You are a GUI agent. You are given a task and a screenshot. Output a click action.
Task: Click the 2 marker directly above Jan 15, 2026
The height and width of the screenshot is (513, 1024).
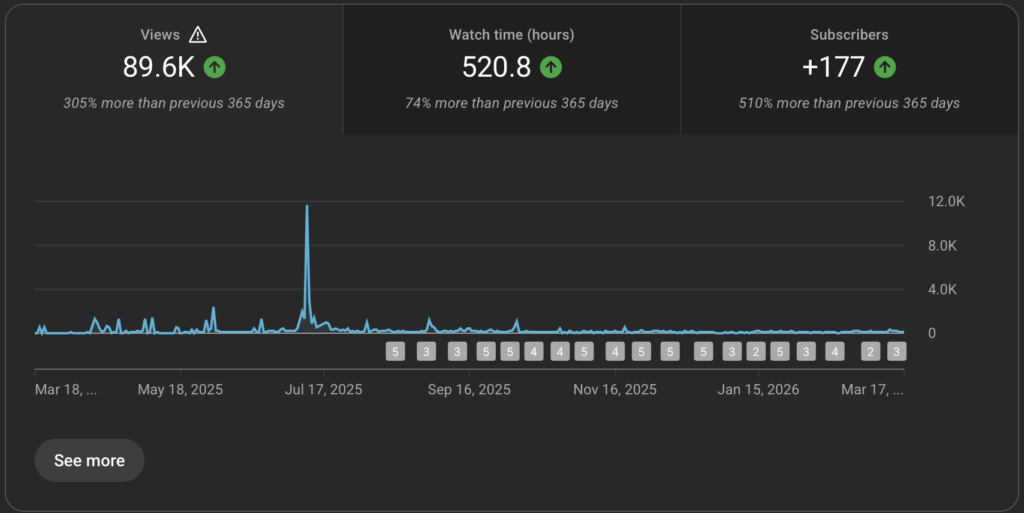tap(756, 351)
